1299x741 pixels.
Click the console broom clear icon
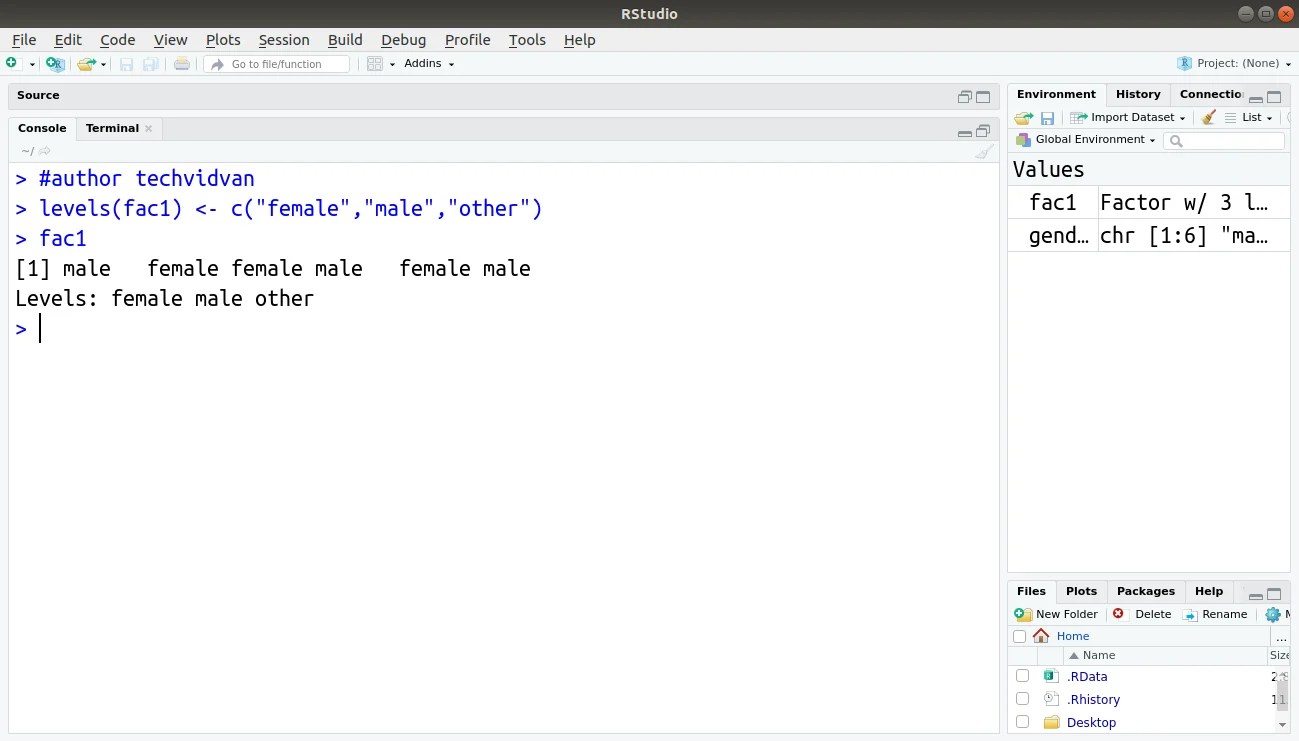(x=984, y=152)
